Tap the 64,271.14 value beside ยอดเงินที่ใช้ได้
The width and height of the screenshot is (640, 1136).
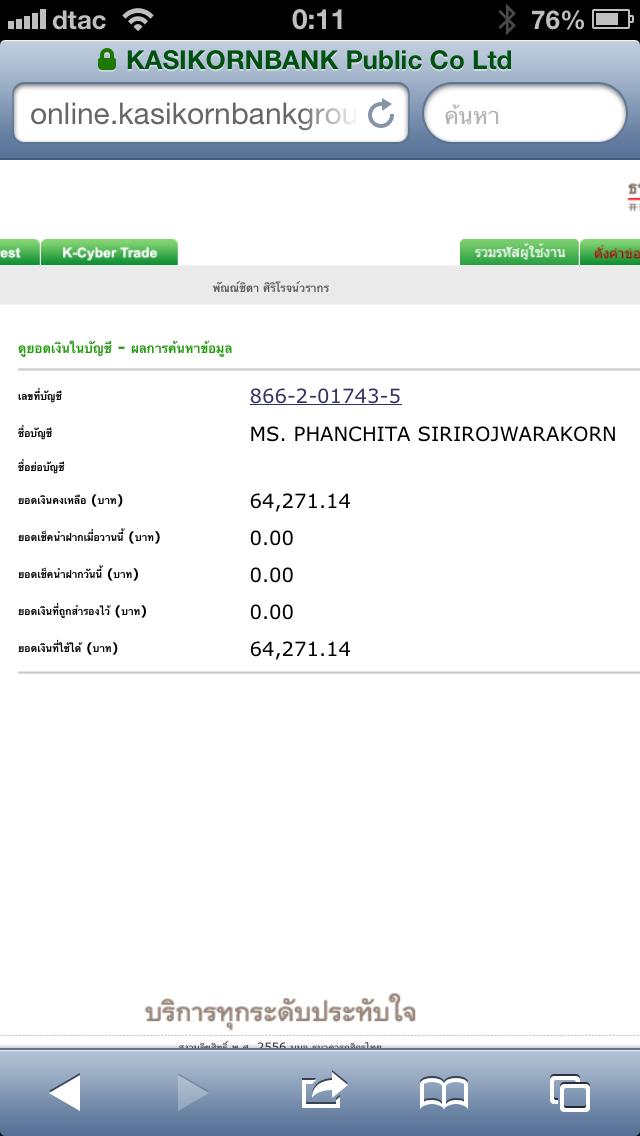point(300,648)
